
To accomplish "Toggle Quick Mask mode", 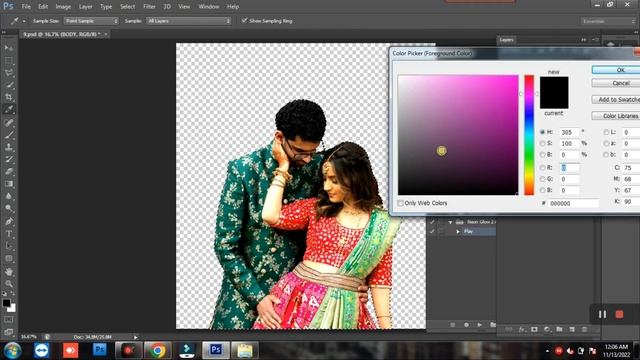I will (9, 320).
